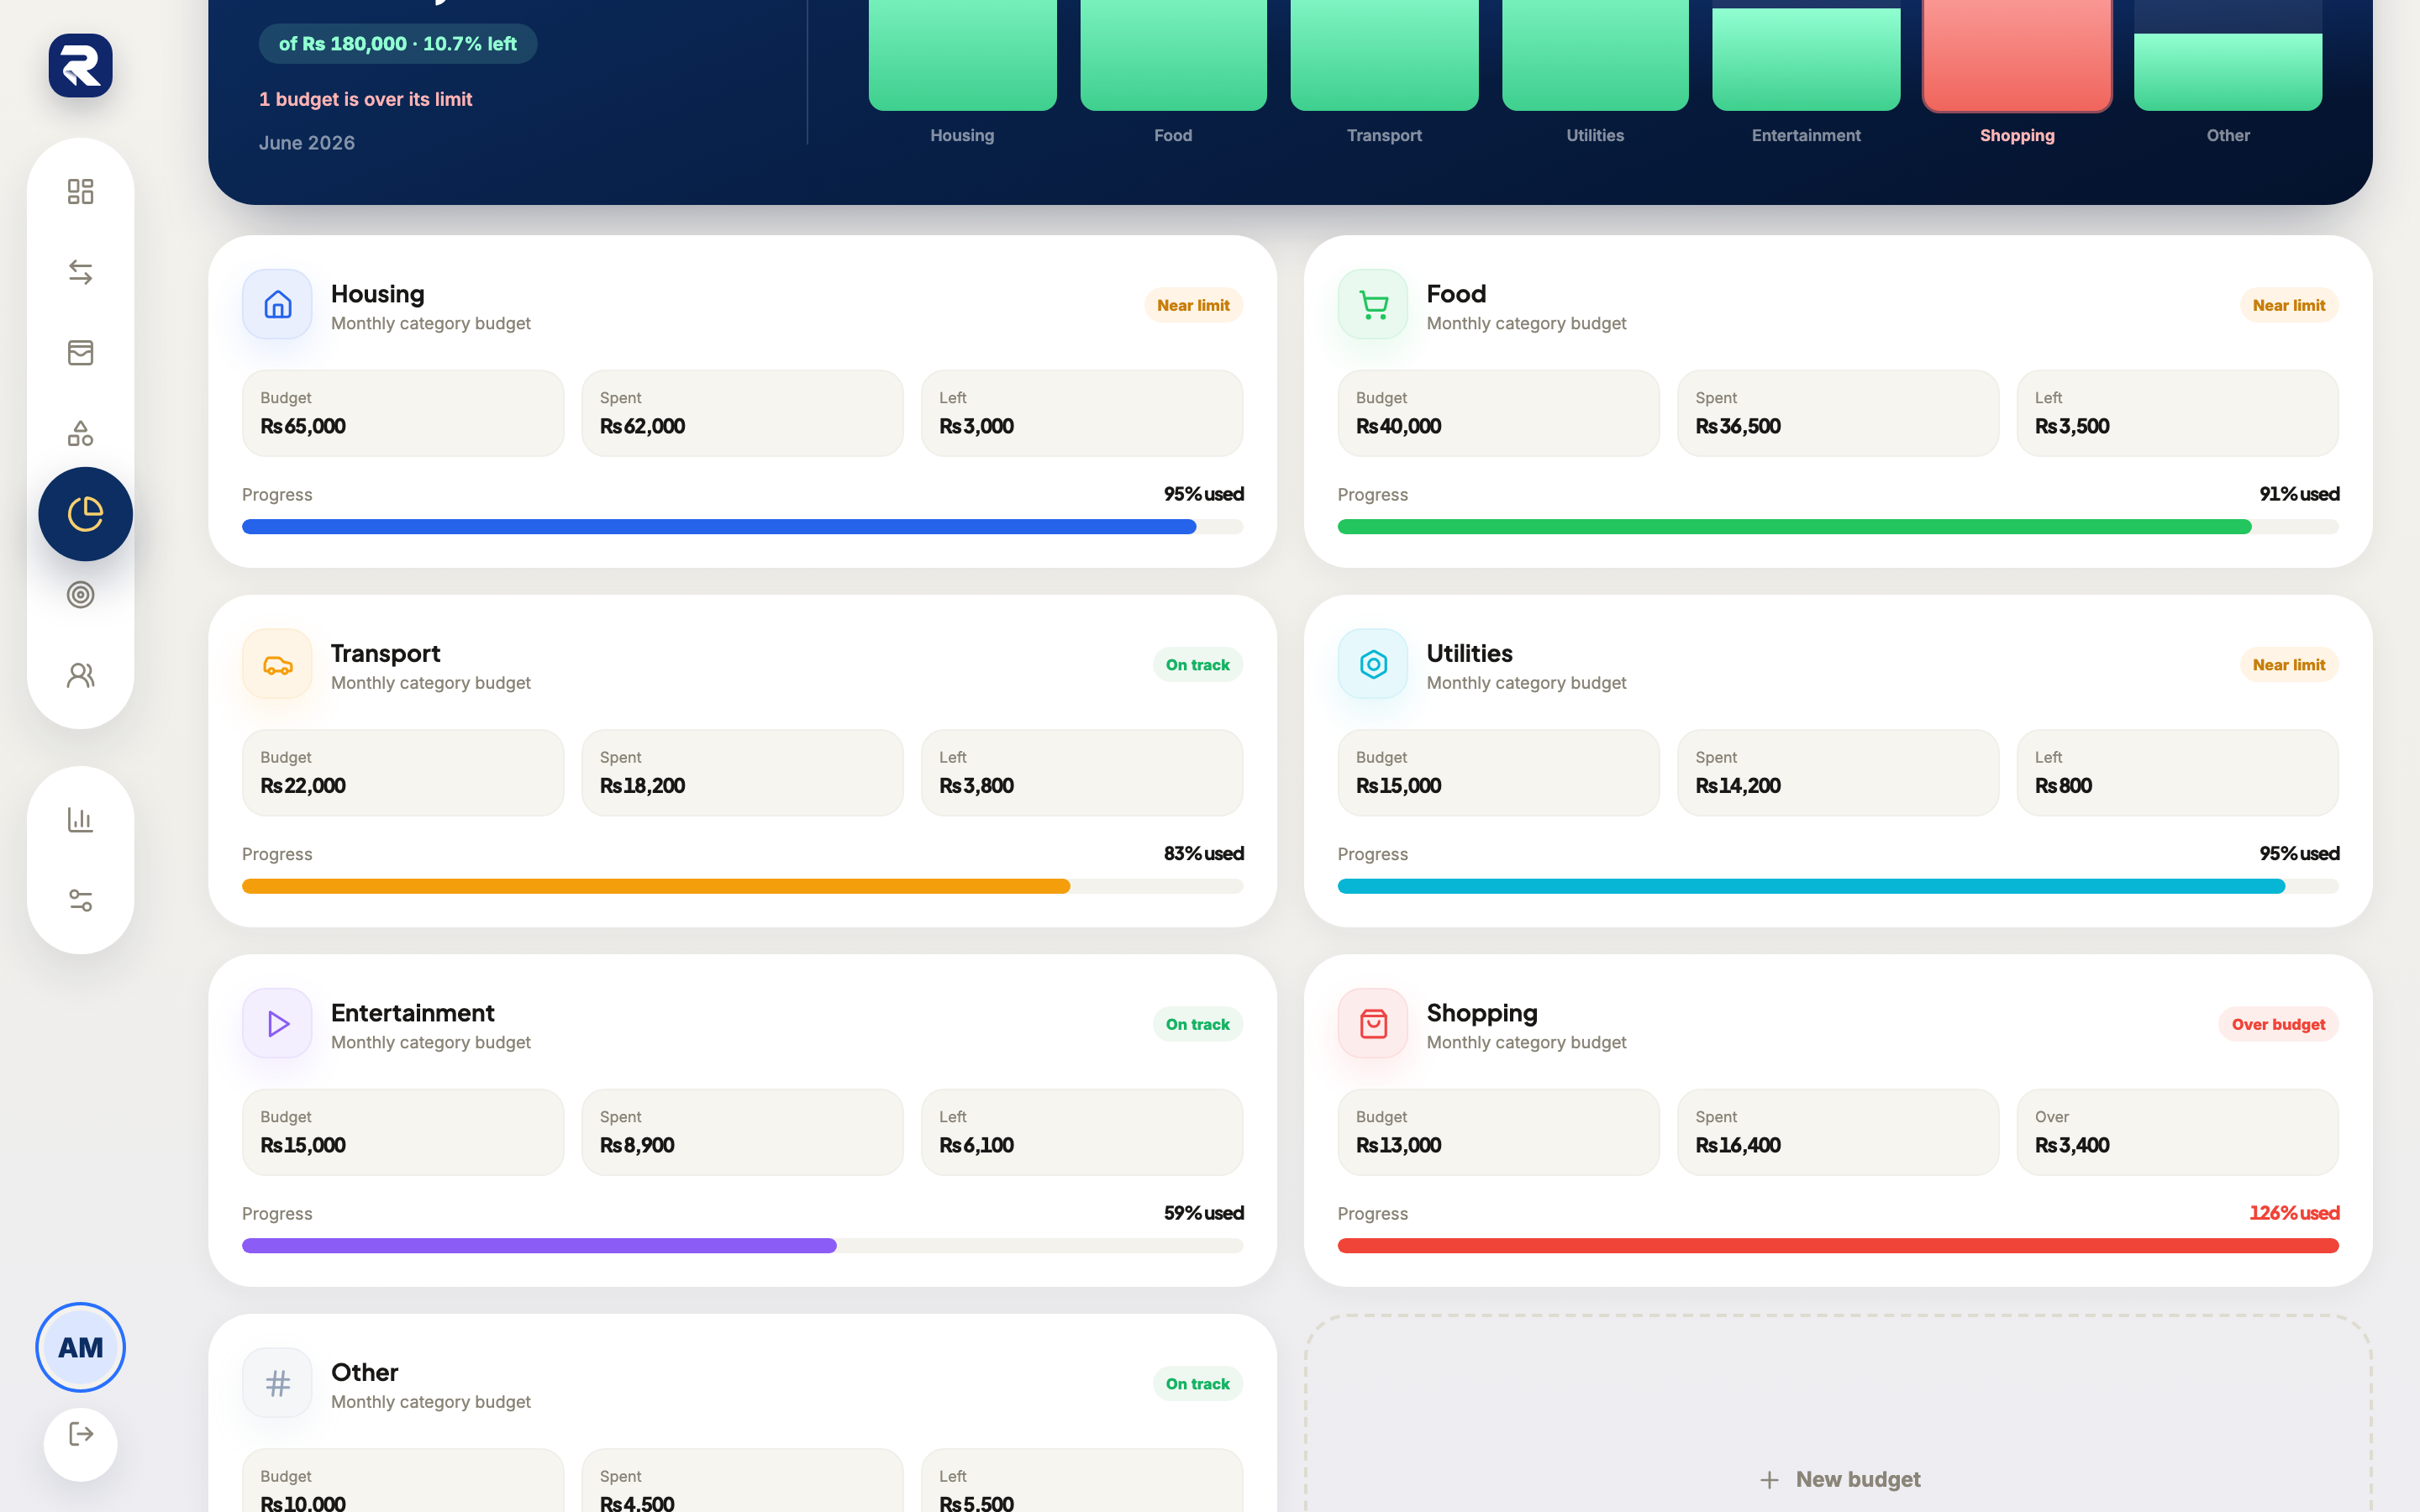Click the Utilities cyan progress bar
Screen dimensions: 2420x1512
pyautogui.click(x=1838, y=886)
